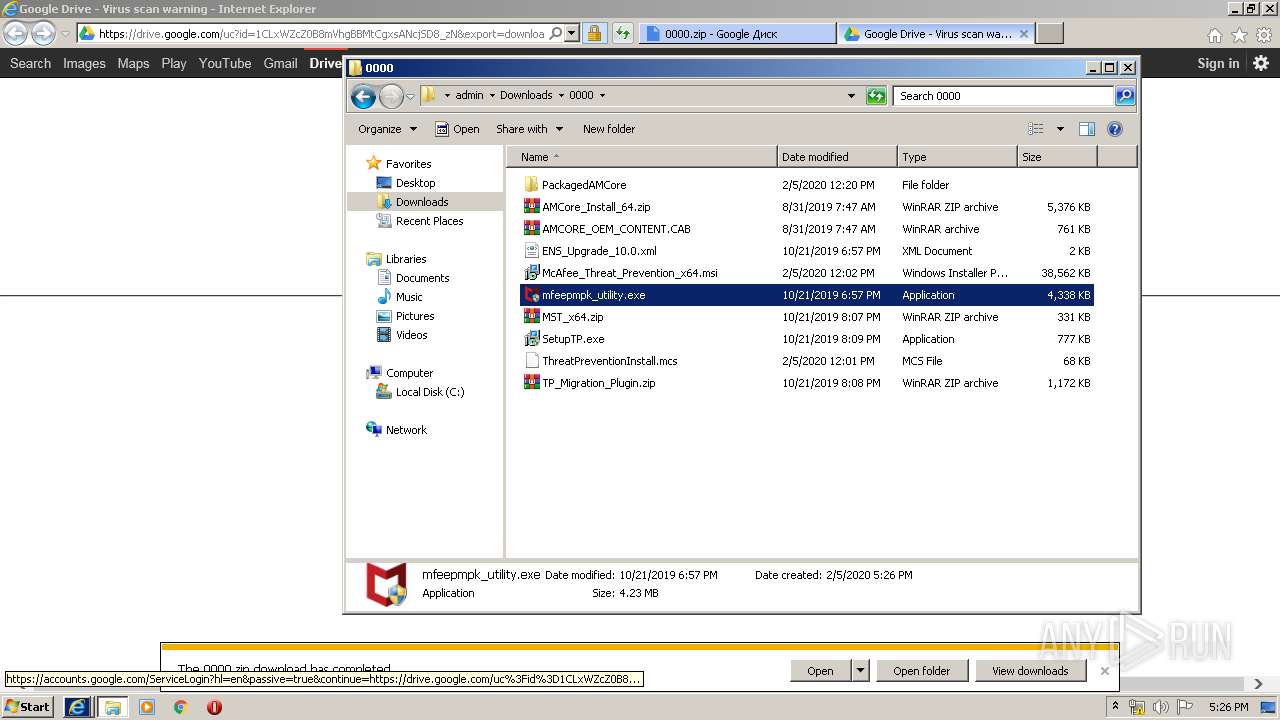Viewport: 1280px width, 720px height.
Task: Click the Action Center flag tray icon
Action: pos(1185,707)
